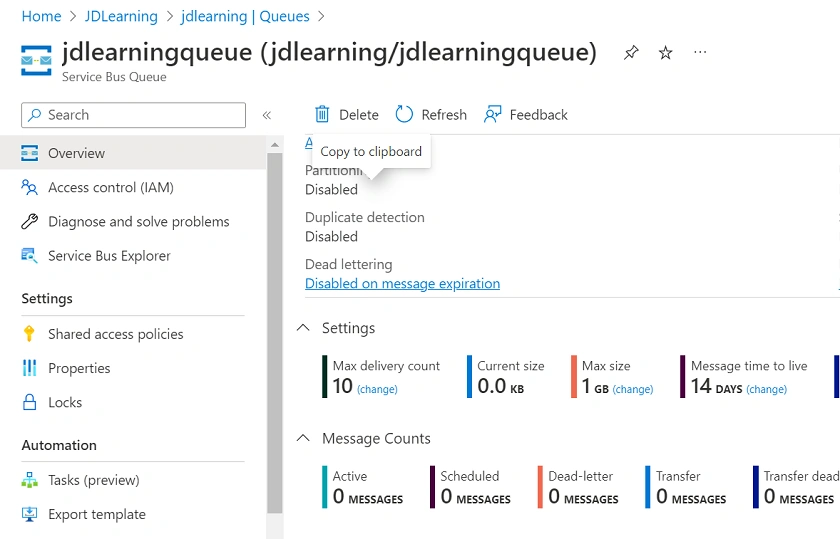The image size is (840, 539).
Task: Click the circular Refresh icon
Action: tap(404, 114)
